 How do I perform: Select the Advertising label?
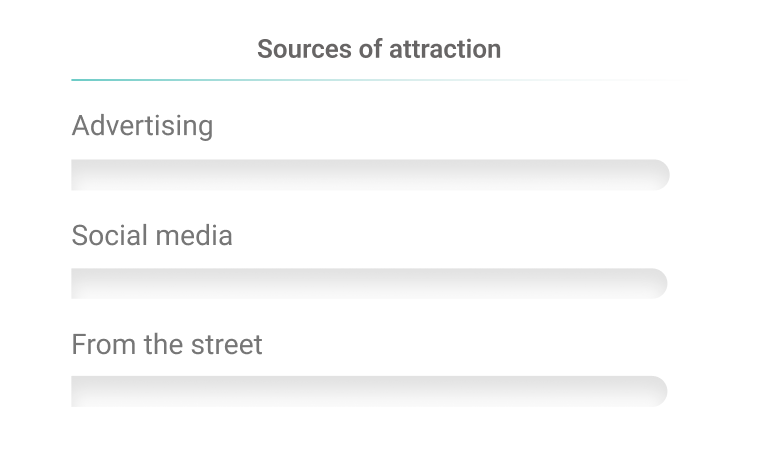(x=142, y=126)
